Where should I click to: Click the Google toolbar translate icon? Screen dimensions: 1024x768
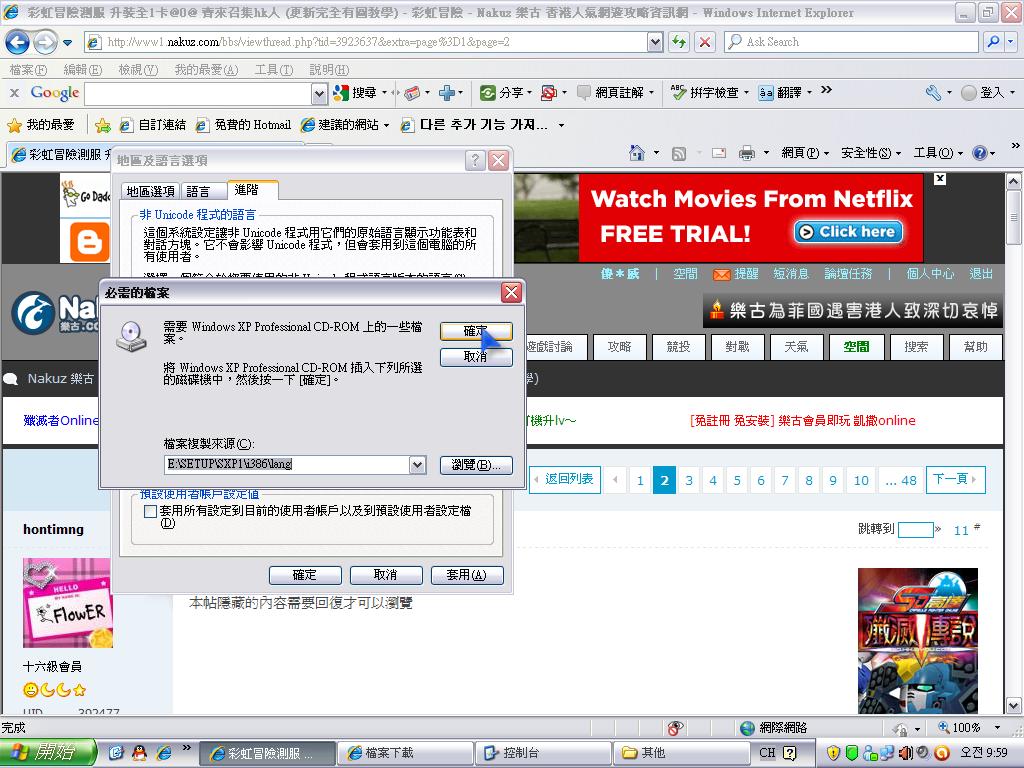(x=766, y=93)
